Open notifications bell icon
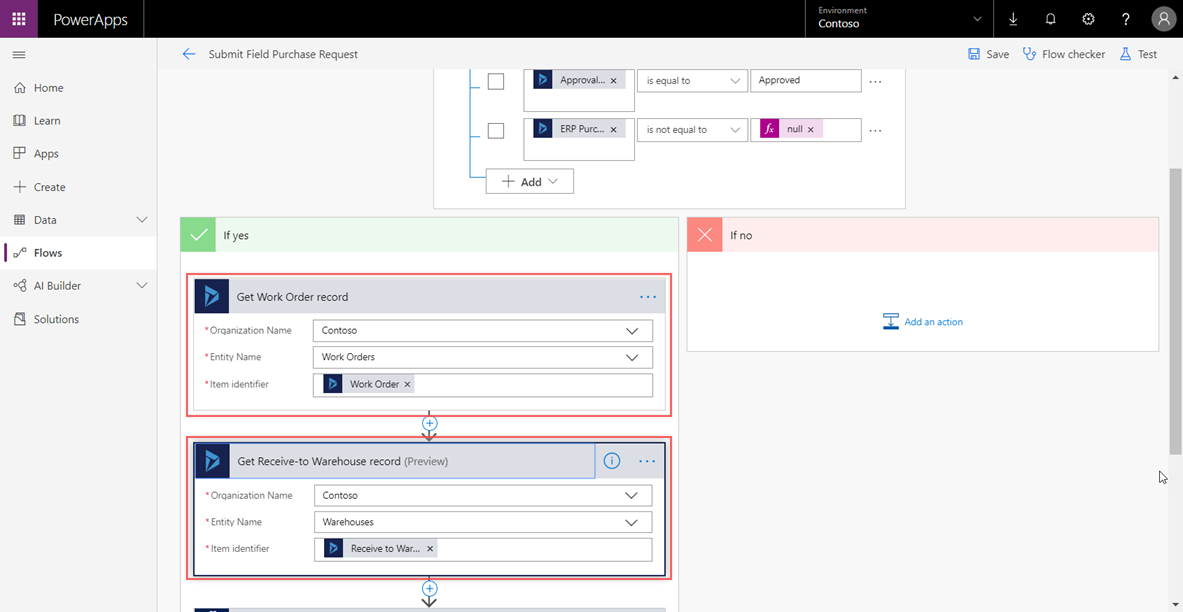The width and height of the screenshot is (1183, 612). (x=1050, y=19)
